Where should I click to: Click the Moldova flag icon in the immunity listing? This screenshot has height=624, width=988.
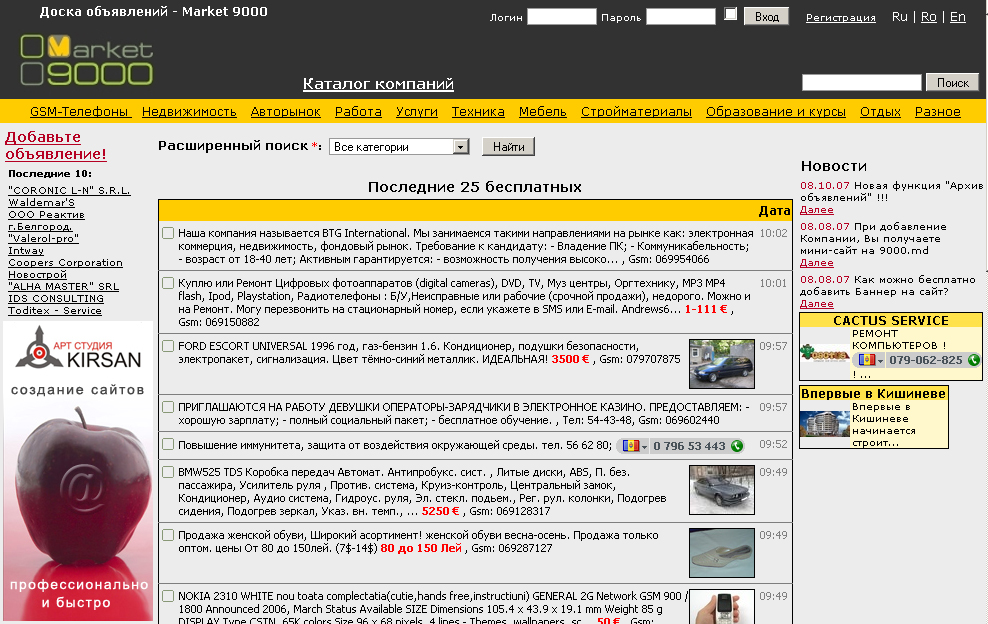(x=631, y=446)
